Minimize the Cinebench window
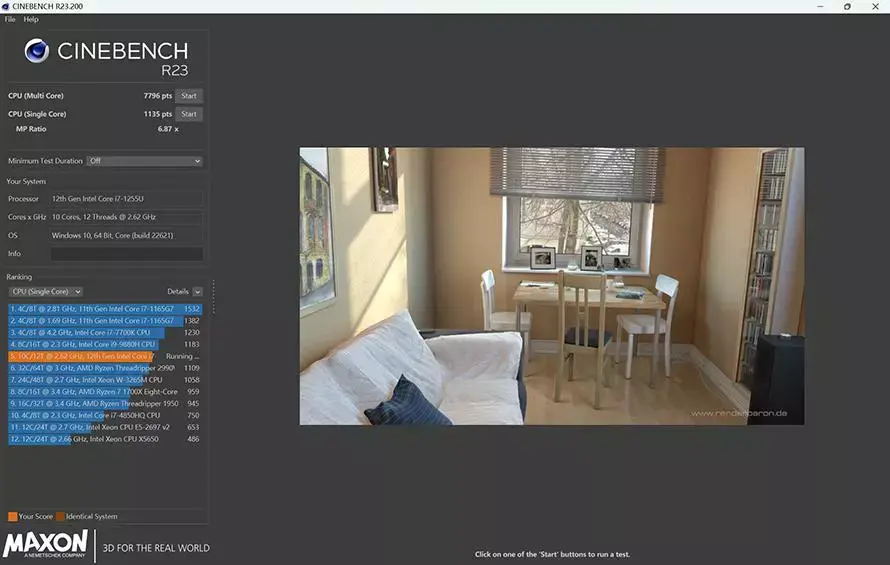The height and width of the screenshot is (565, 890). click(820, 6)
